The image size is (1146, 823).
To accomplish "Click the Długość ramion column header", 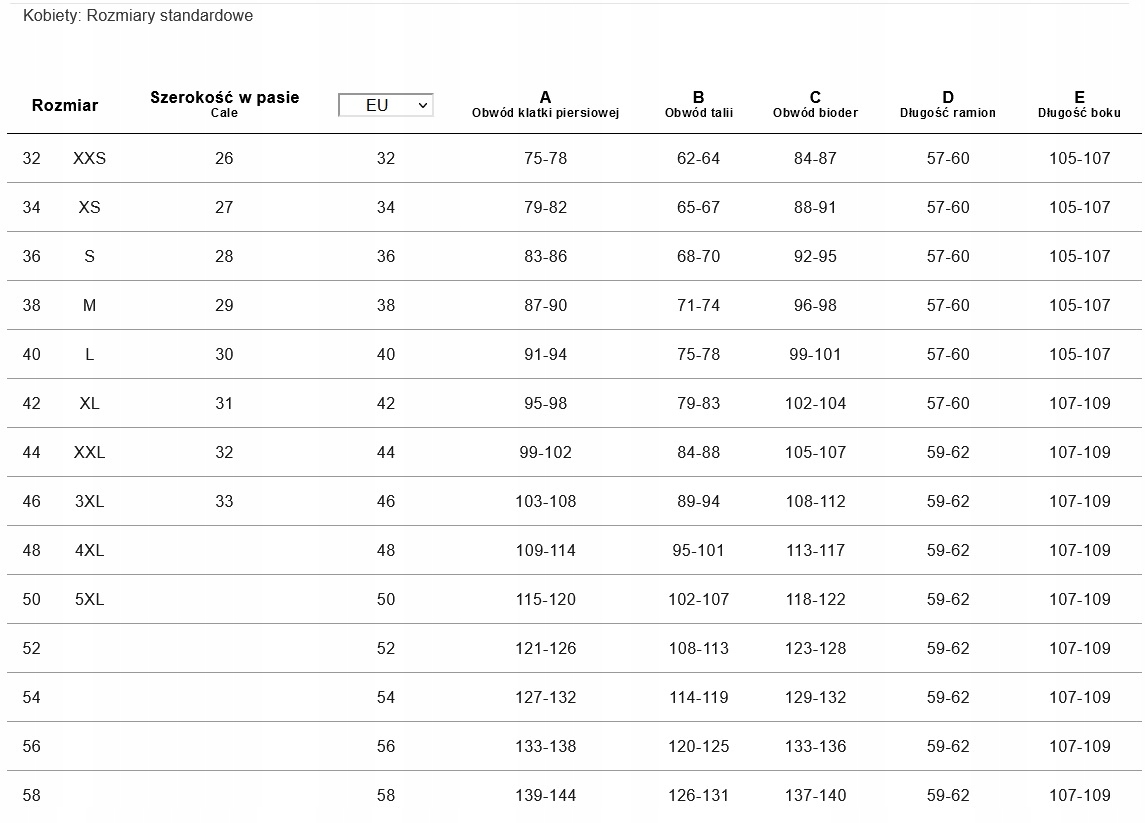I will point(947,105).
